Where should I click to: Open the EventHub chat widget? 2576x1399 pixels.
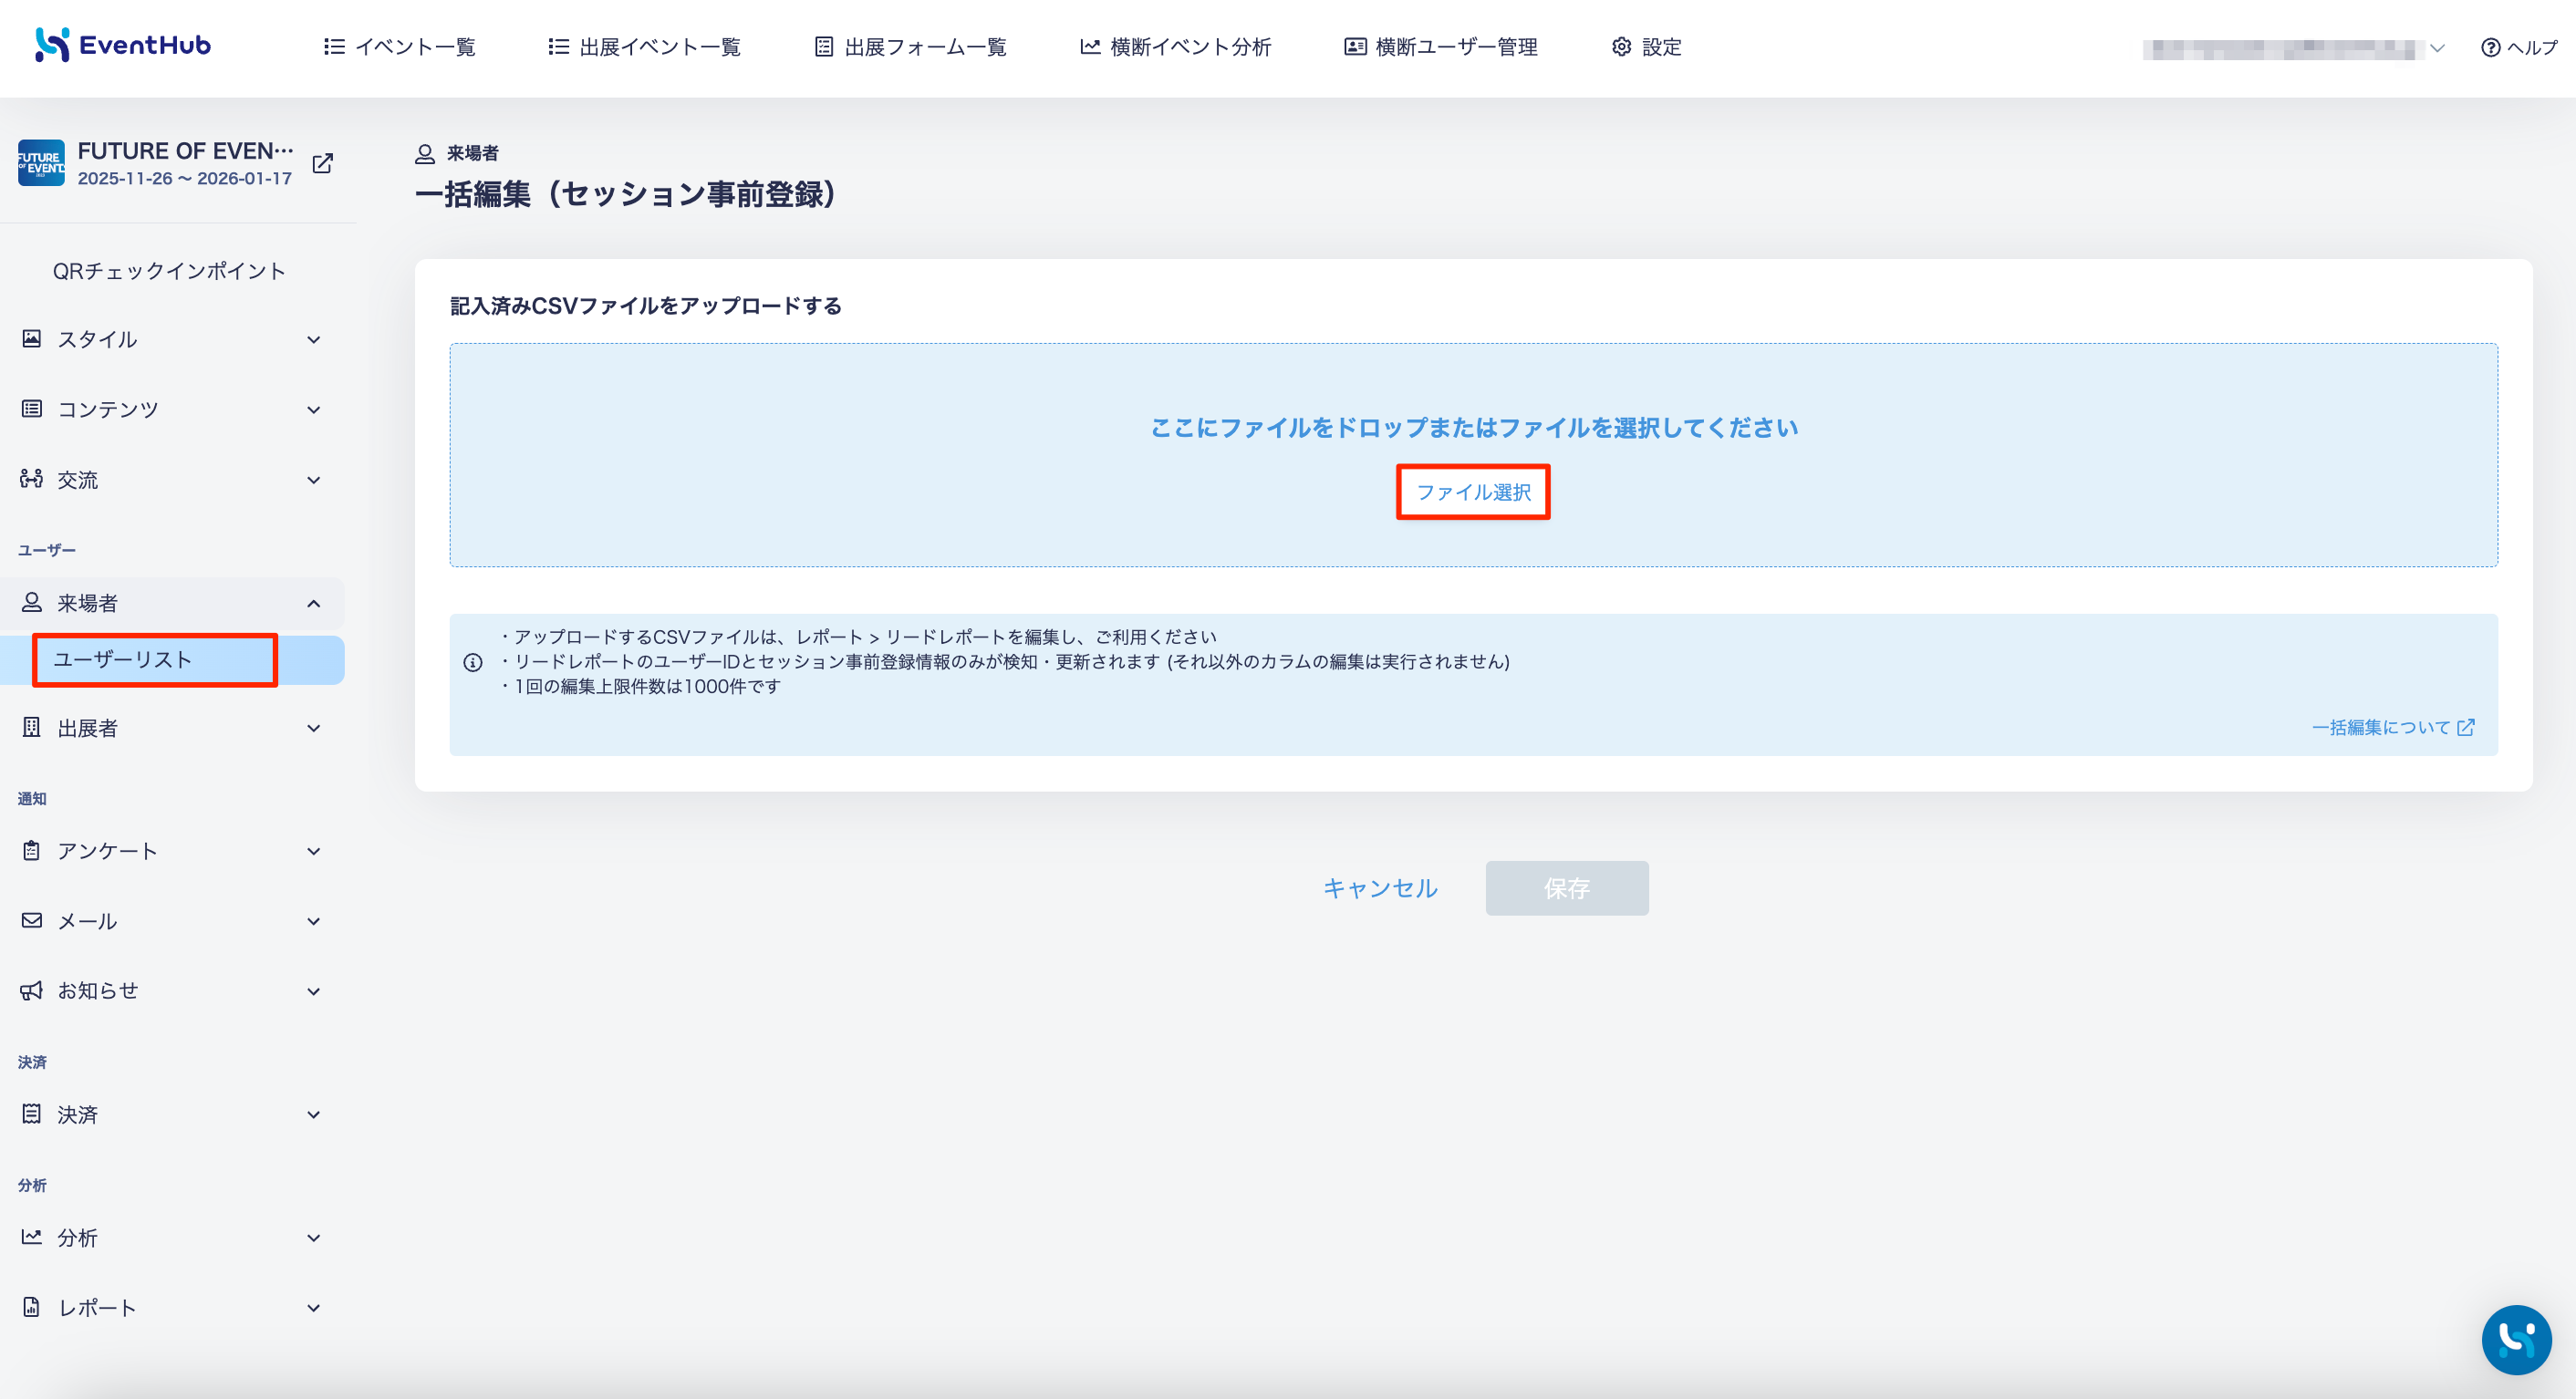[2516, 1340]
